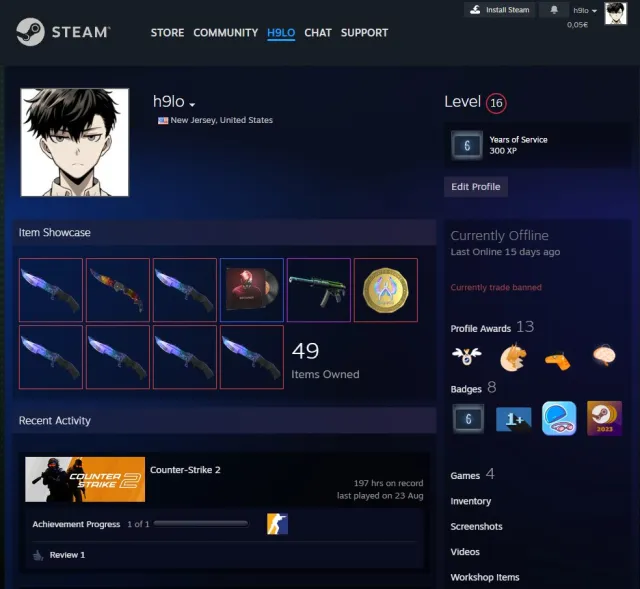The image size is (640, 589).
Task: Open the Screenshots link
Action: pyautogui.click(x=476, y=526)
